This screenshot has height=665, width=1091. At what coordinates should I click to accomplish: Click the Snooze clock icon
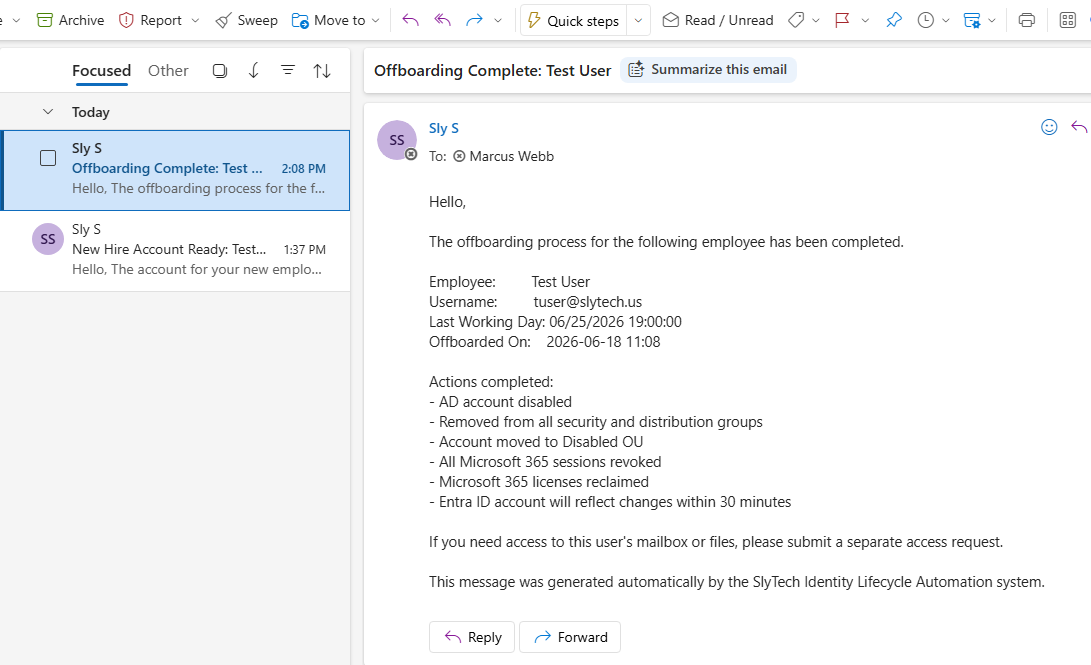pos(925,20)
